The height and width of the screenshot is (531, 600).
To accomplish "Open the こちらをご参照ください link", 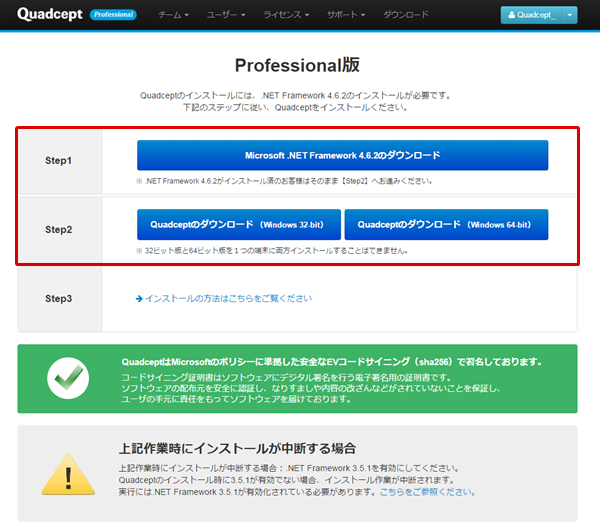I will coord(427,492).
